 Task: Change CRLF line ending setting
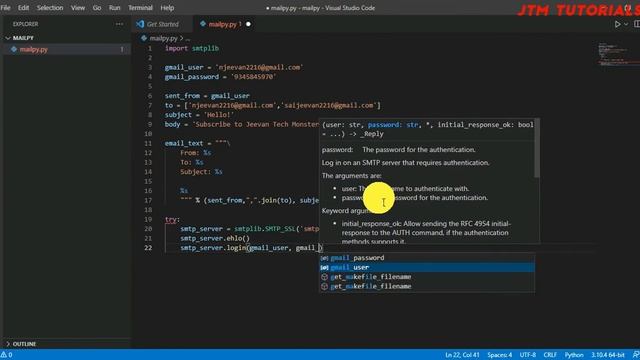point(550,355)
